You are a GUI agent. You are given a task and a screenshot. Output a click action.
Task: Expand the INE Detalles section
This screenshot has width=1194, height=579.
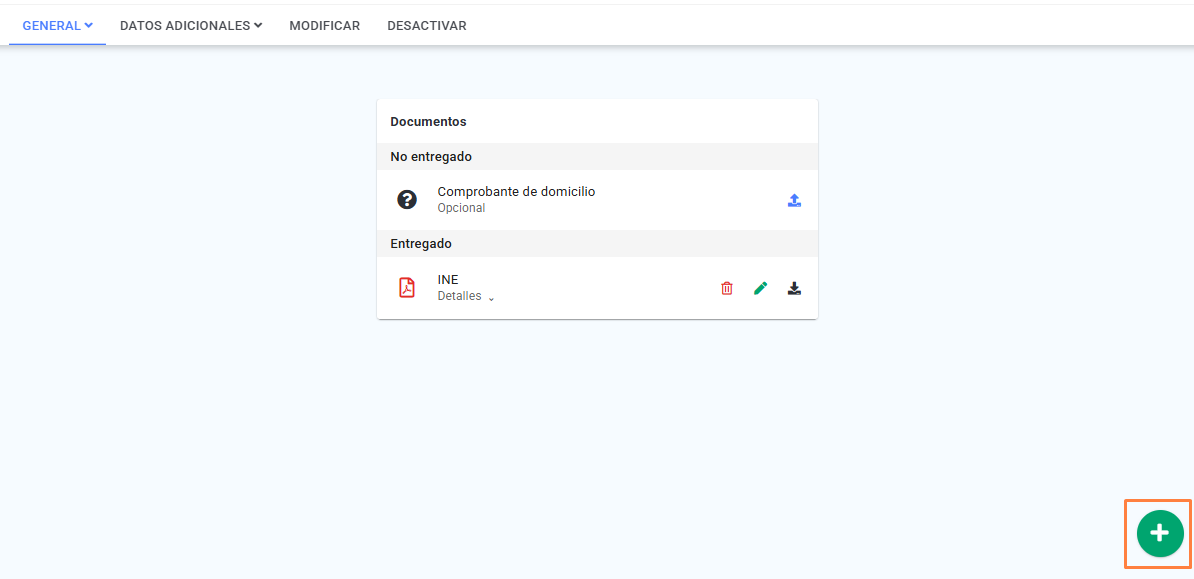(x=466, y=296)
